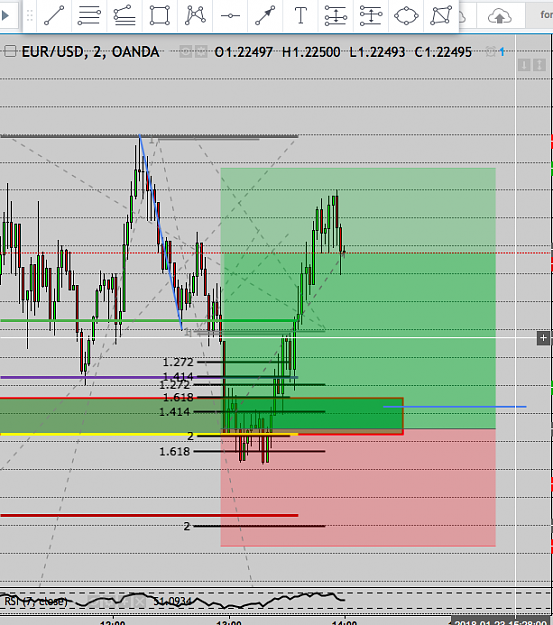This screenshot has width=553, height=625.
Task: Click the first faded icon after OANDA
Action: tap(185, 52)
